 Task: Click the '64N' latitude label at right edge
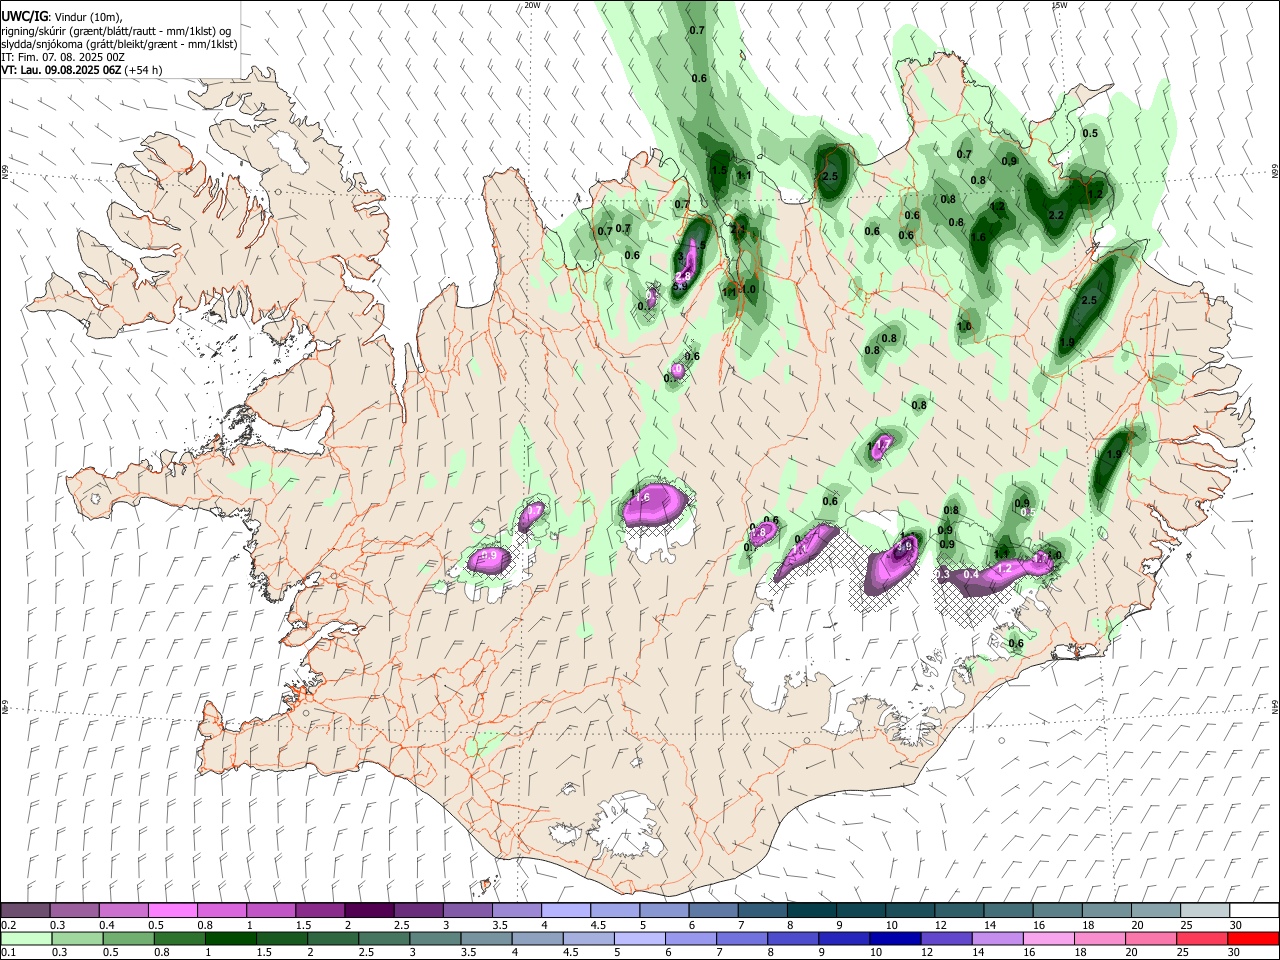click(x=1275, y=706)
